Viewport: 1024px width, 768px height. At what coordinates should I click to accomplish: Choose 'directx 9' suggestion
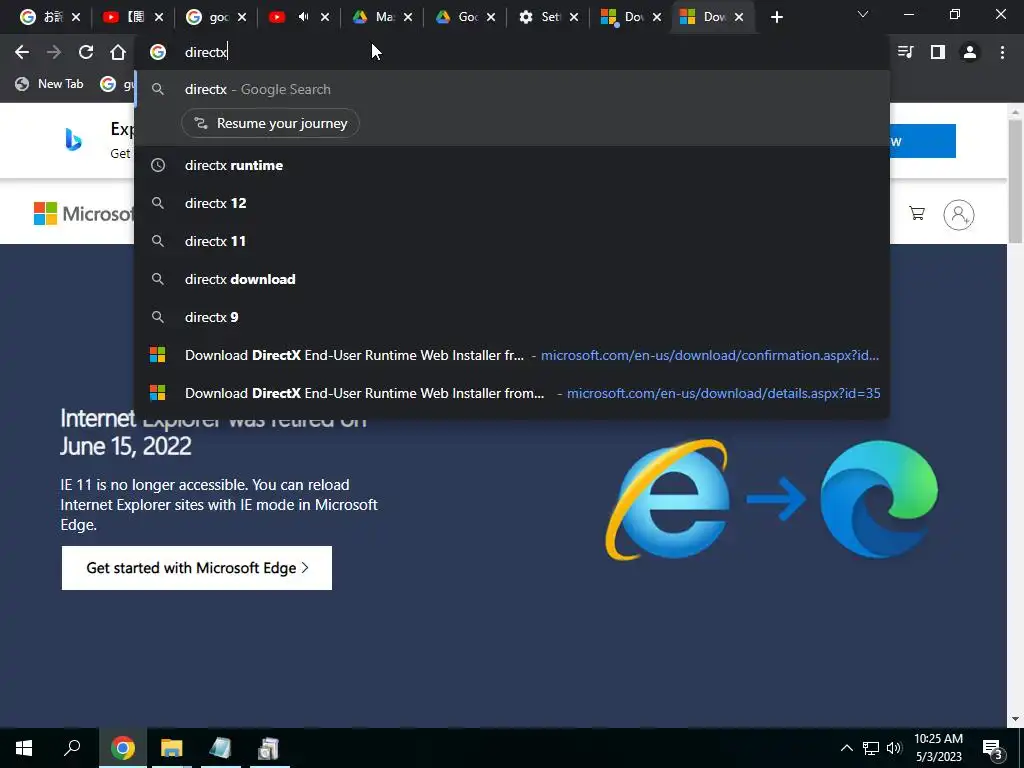pyautogui.click(x=511, y=317)
